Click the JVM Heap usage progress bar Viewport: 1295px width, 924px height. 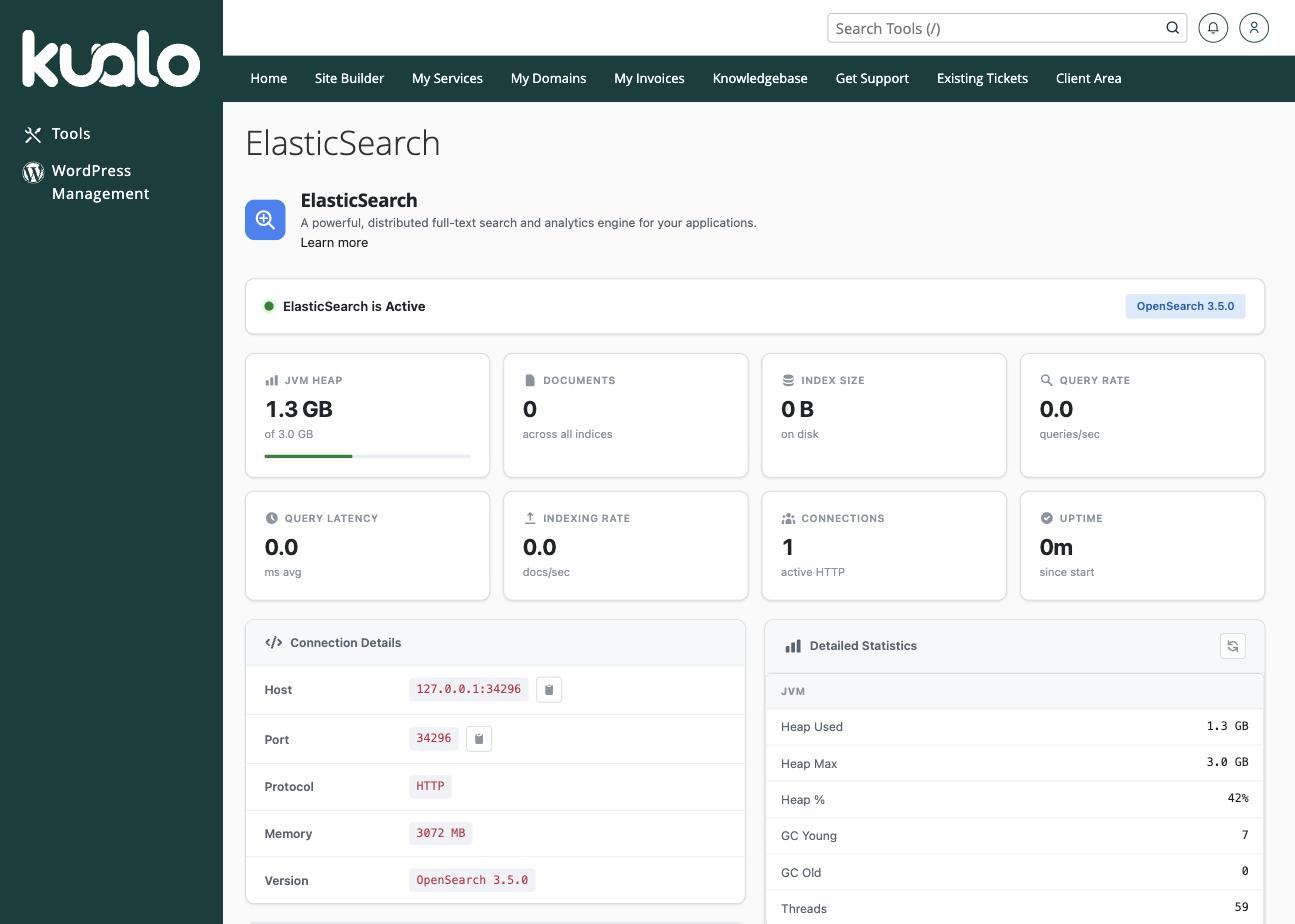click(x=367, y=456)
